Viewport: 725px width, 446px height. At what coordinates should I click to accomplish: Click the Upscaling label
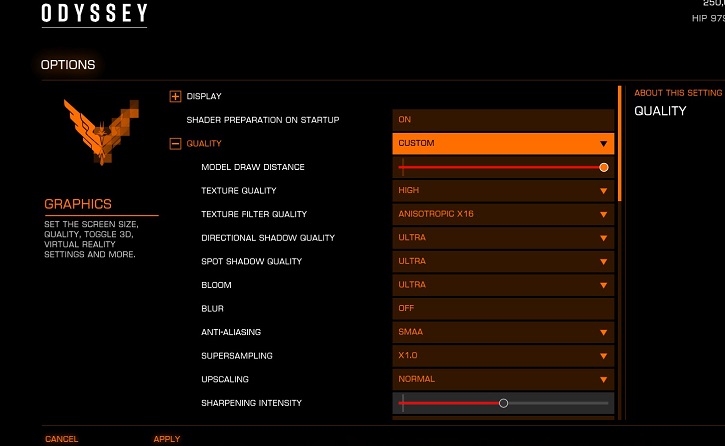tap(225, 379)
